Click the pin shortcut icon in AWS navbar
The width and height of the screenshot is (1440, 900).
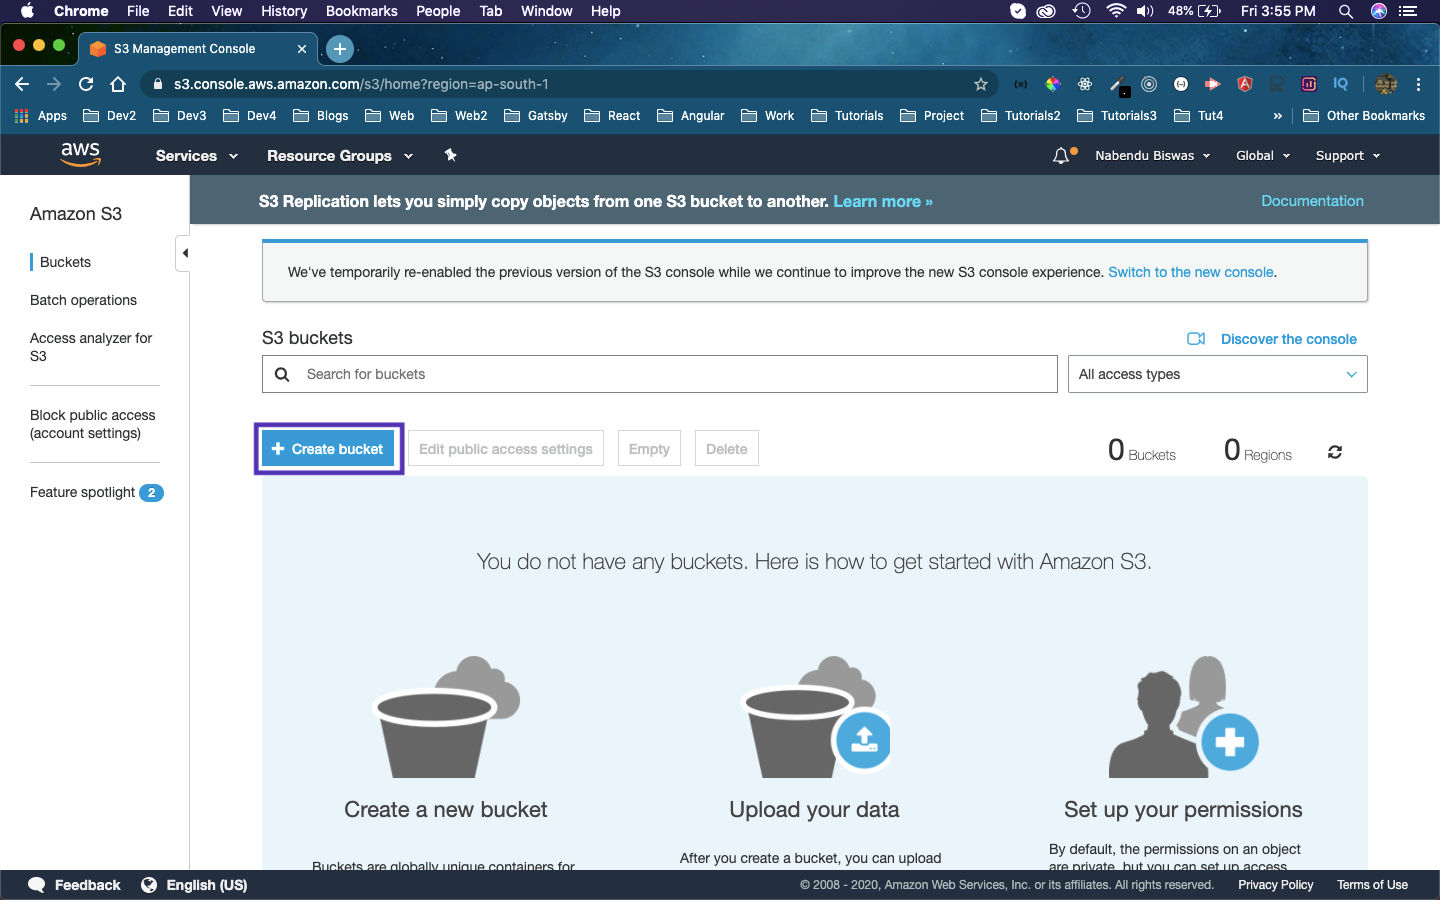450,155
